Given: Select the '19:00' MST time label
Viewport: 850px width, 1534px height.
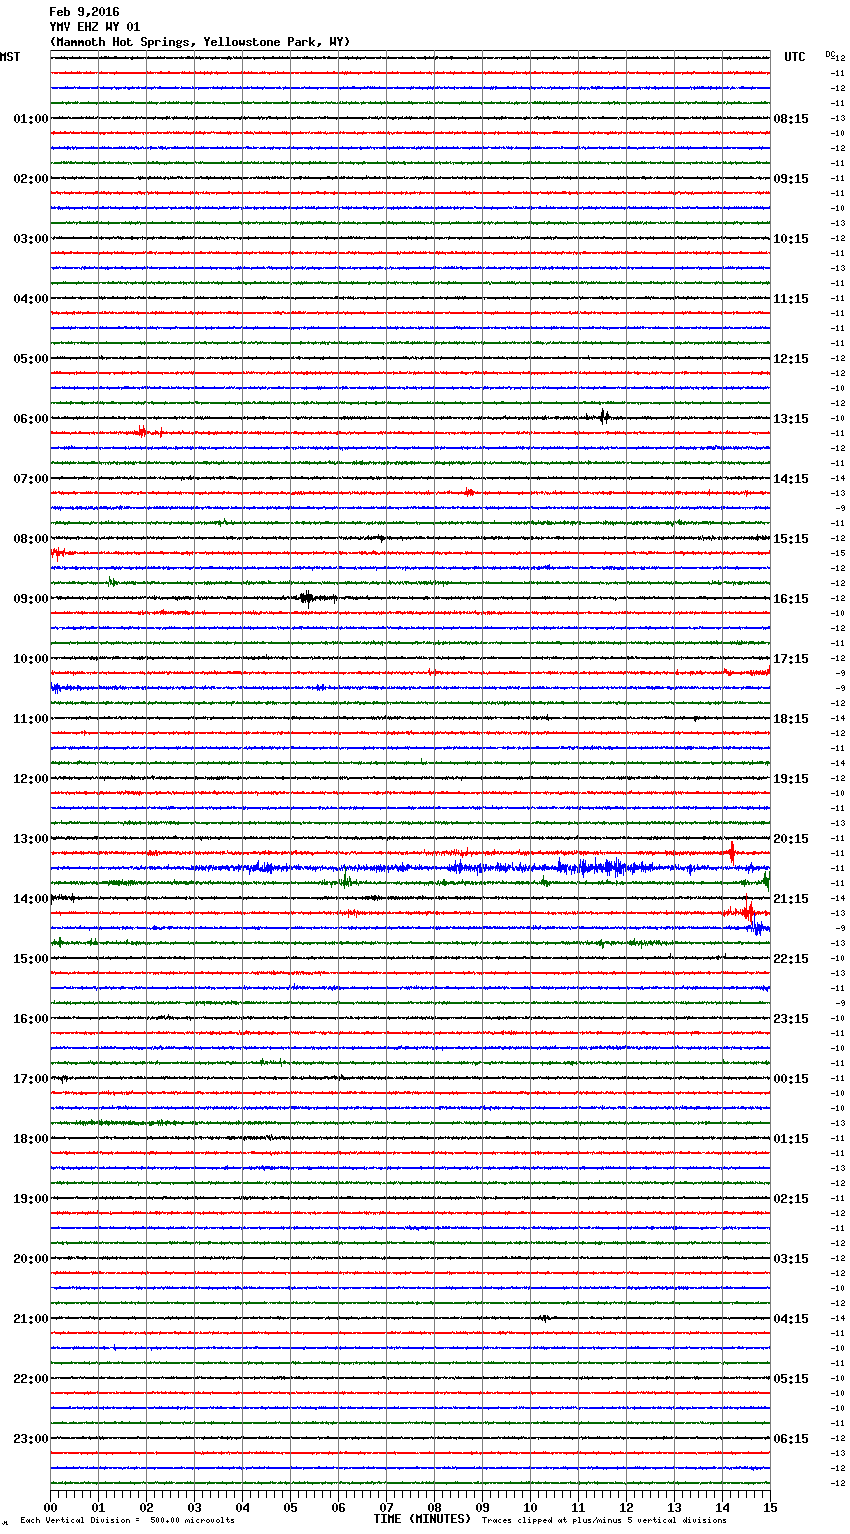Looking at the screenshot, I should (31, 1199).
